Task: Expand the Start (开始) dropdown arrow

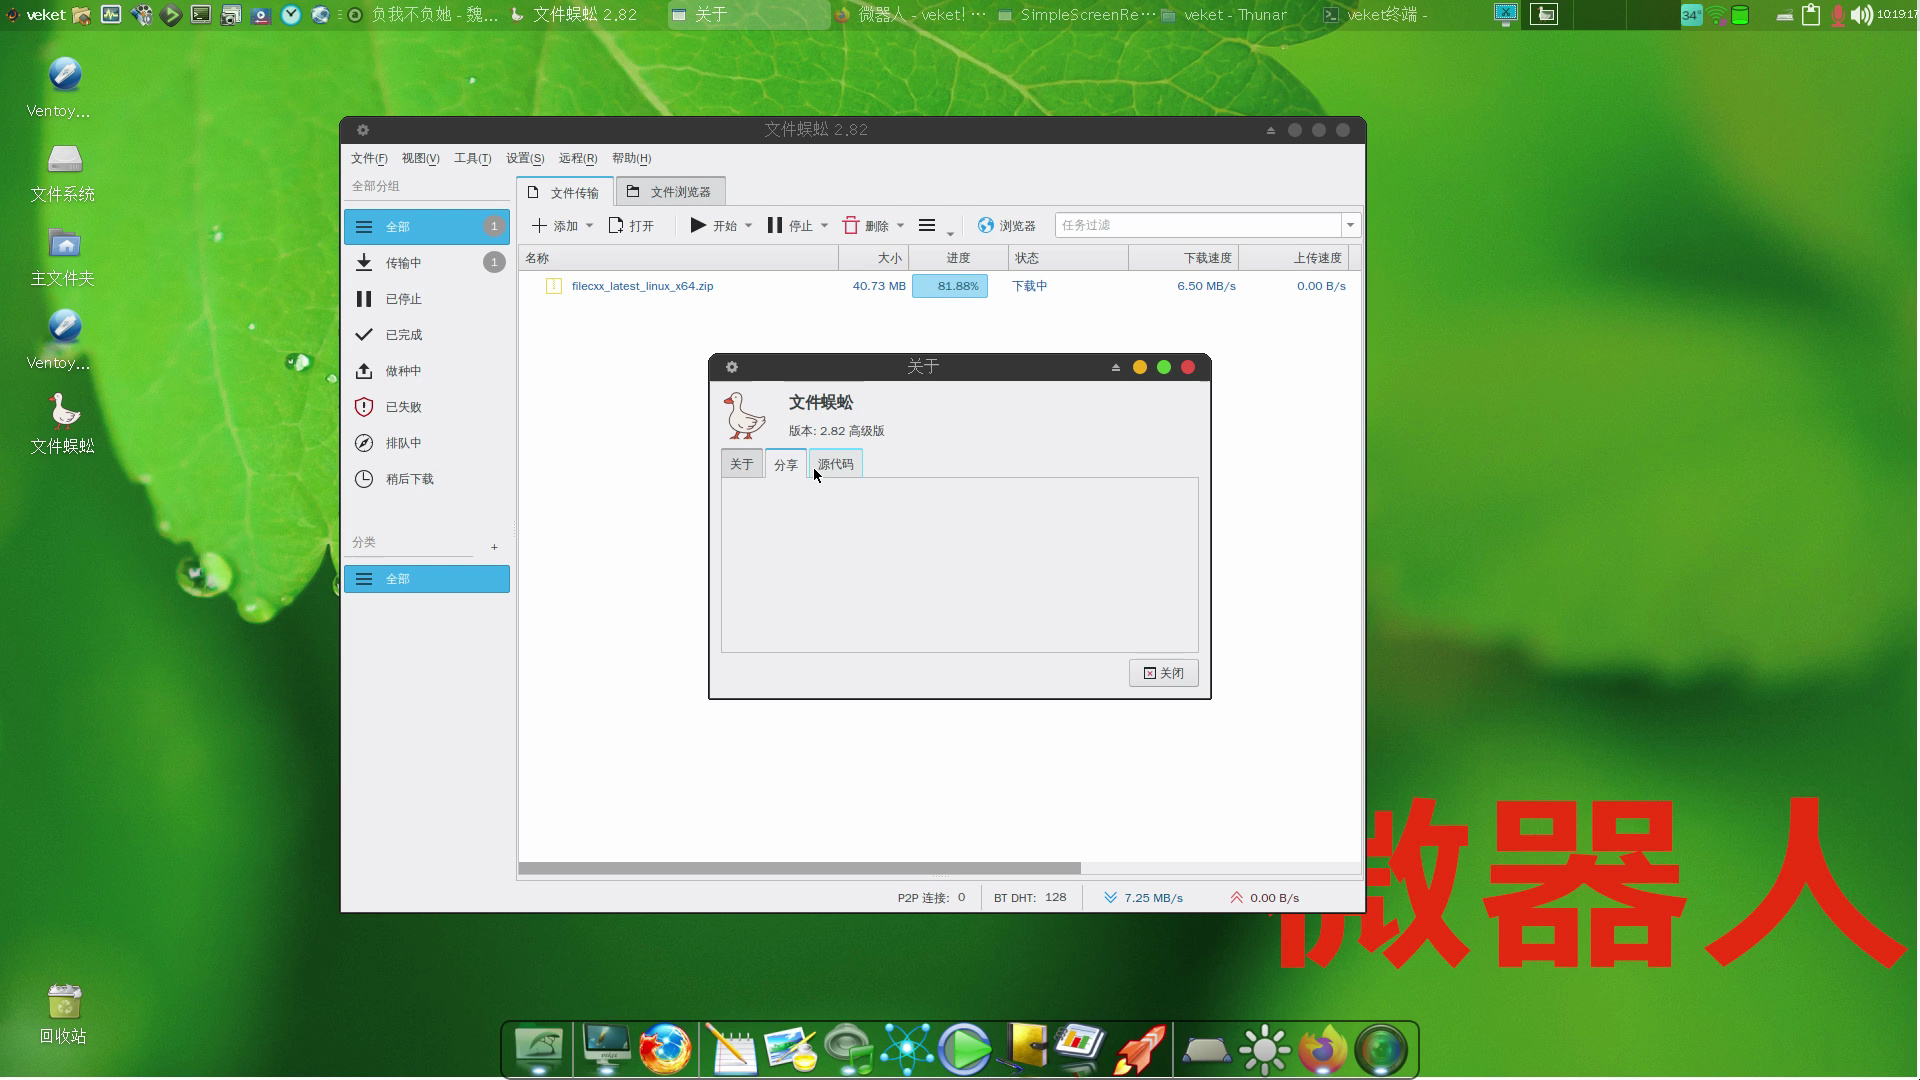Action: click(x=749, y=226)
